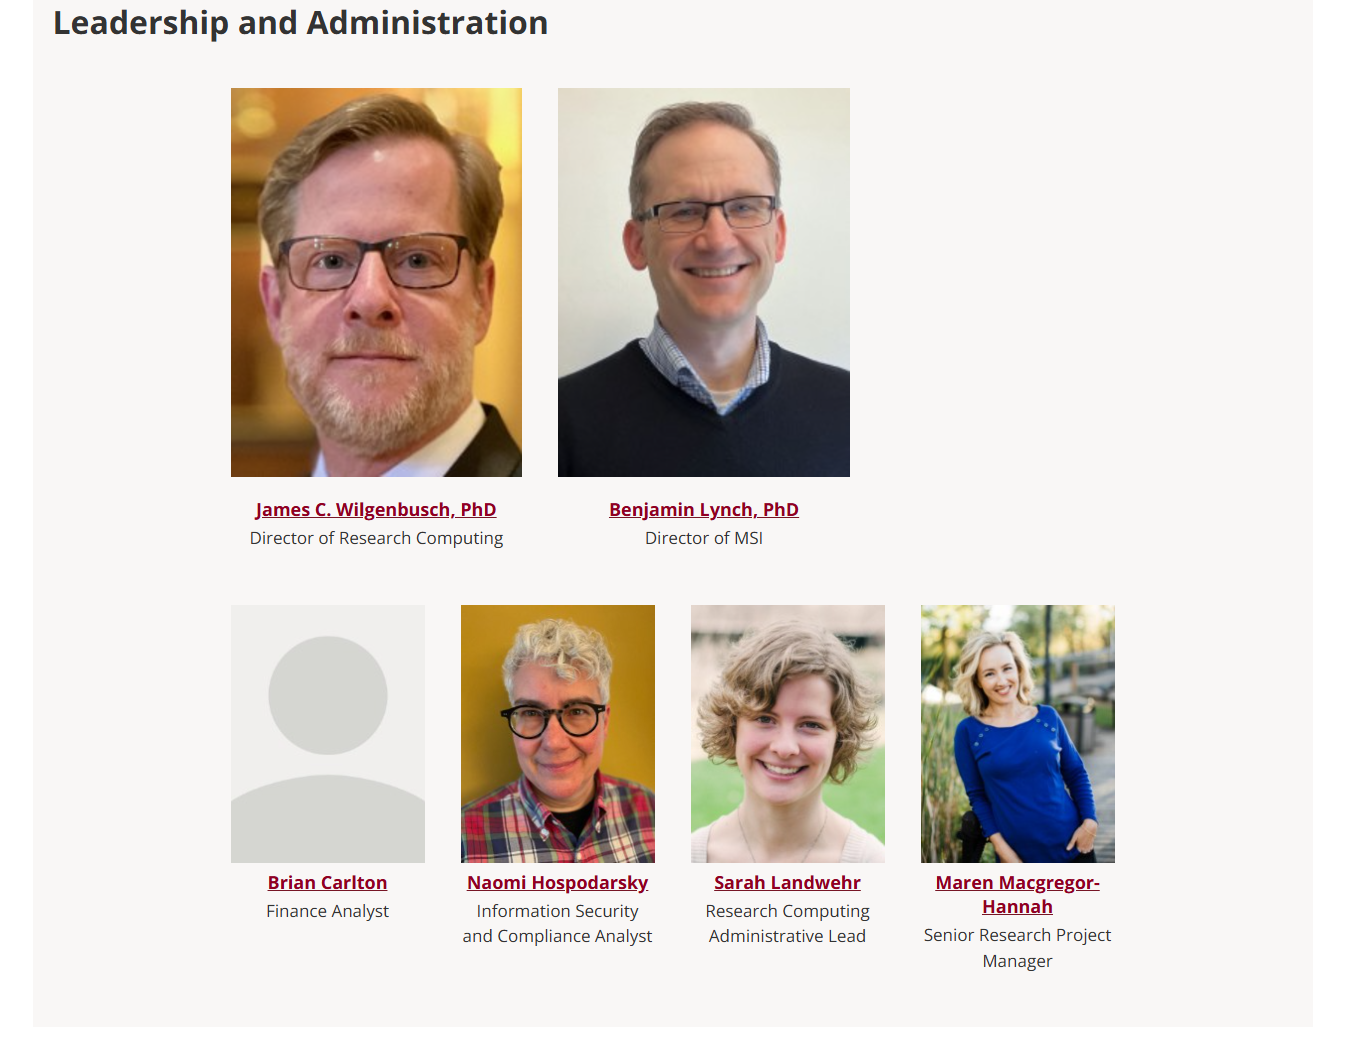Click Research Computing Administrative Lead text
Screen dimensions: 1355x1037
pos(787,924)
